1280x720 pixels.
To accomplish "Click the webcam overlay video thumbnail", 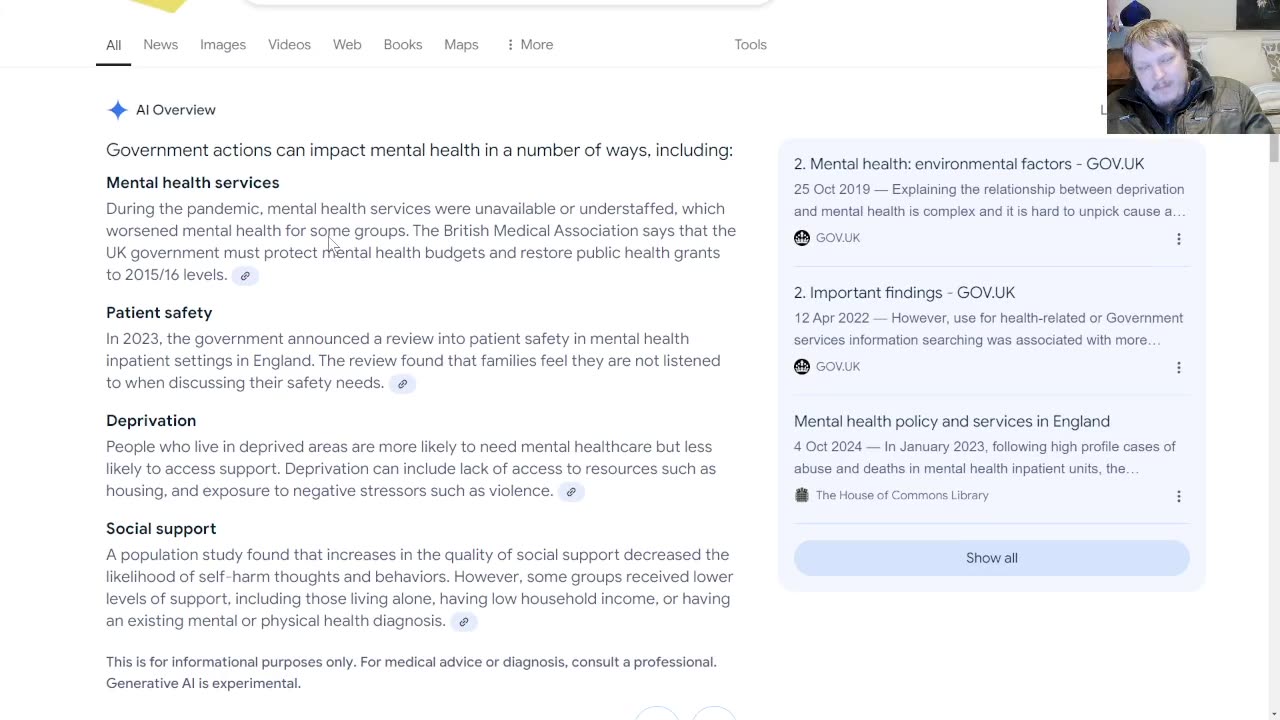I will (x=1193, y=67).
